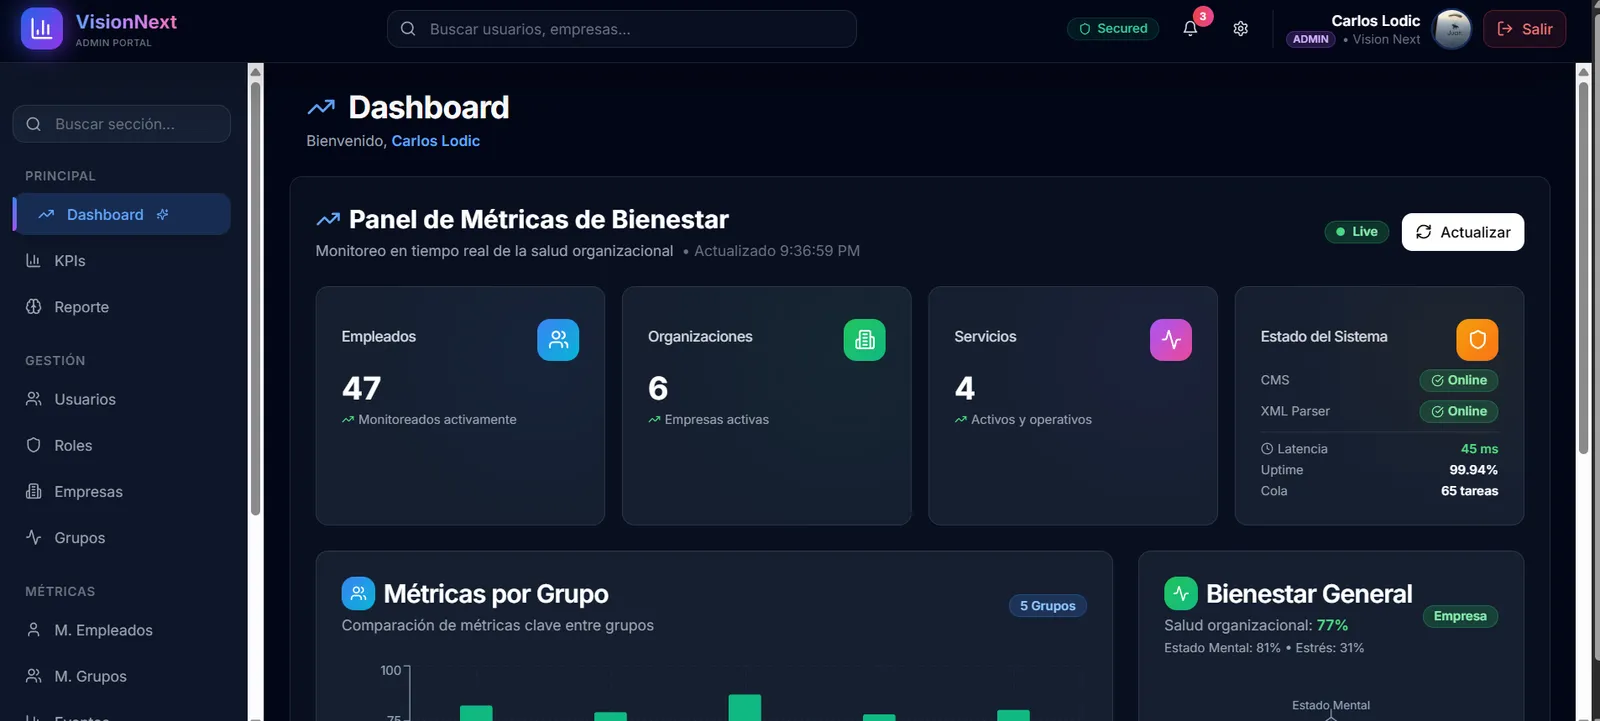Click the XML Parser Online badge

point(1459,411)
